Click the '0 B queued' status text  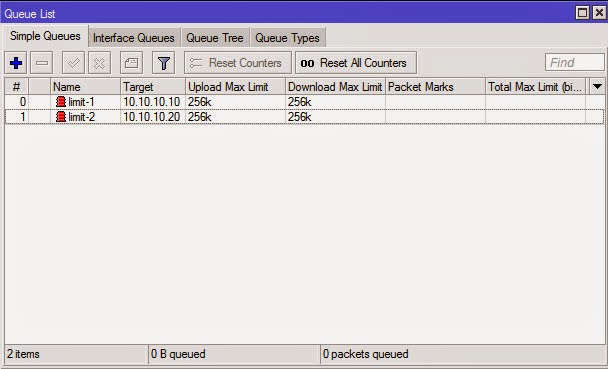178,354
